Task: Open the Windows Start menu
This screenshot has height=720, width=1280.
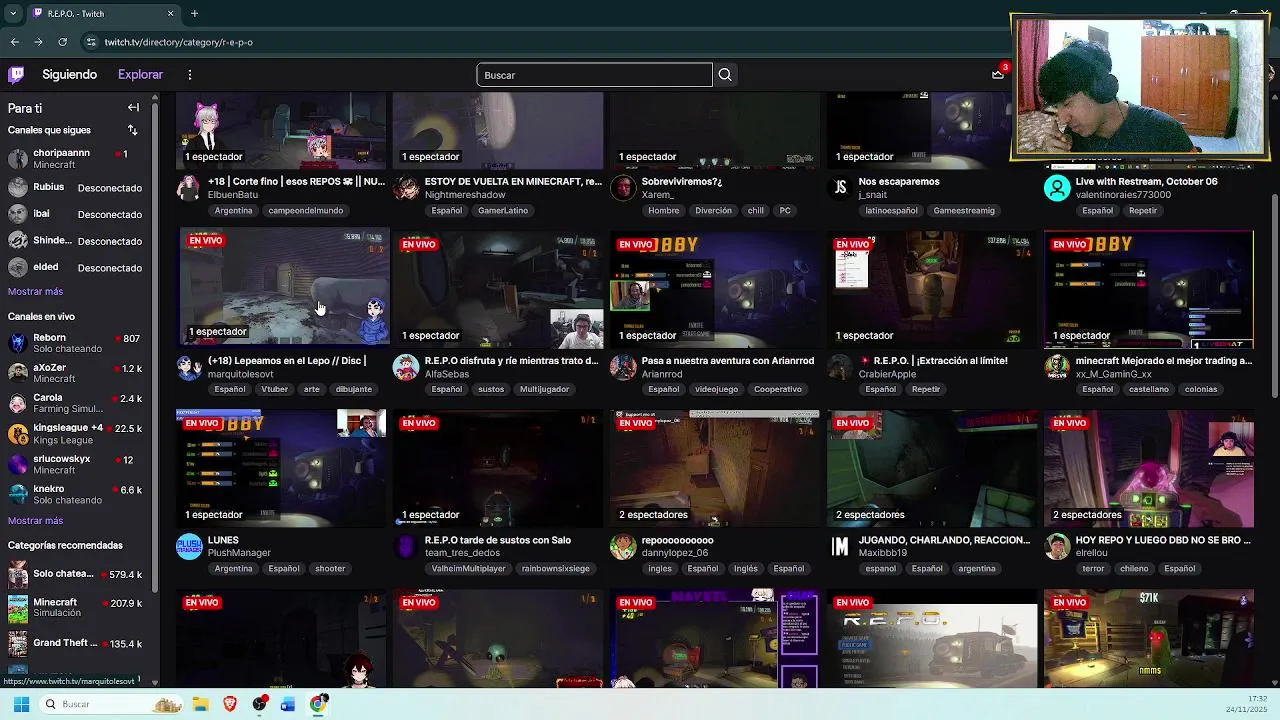Action: (21, 704)
